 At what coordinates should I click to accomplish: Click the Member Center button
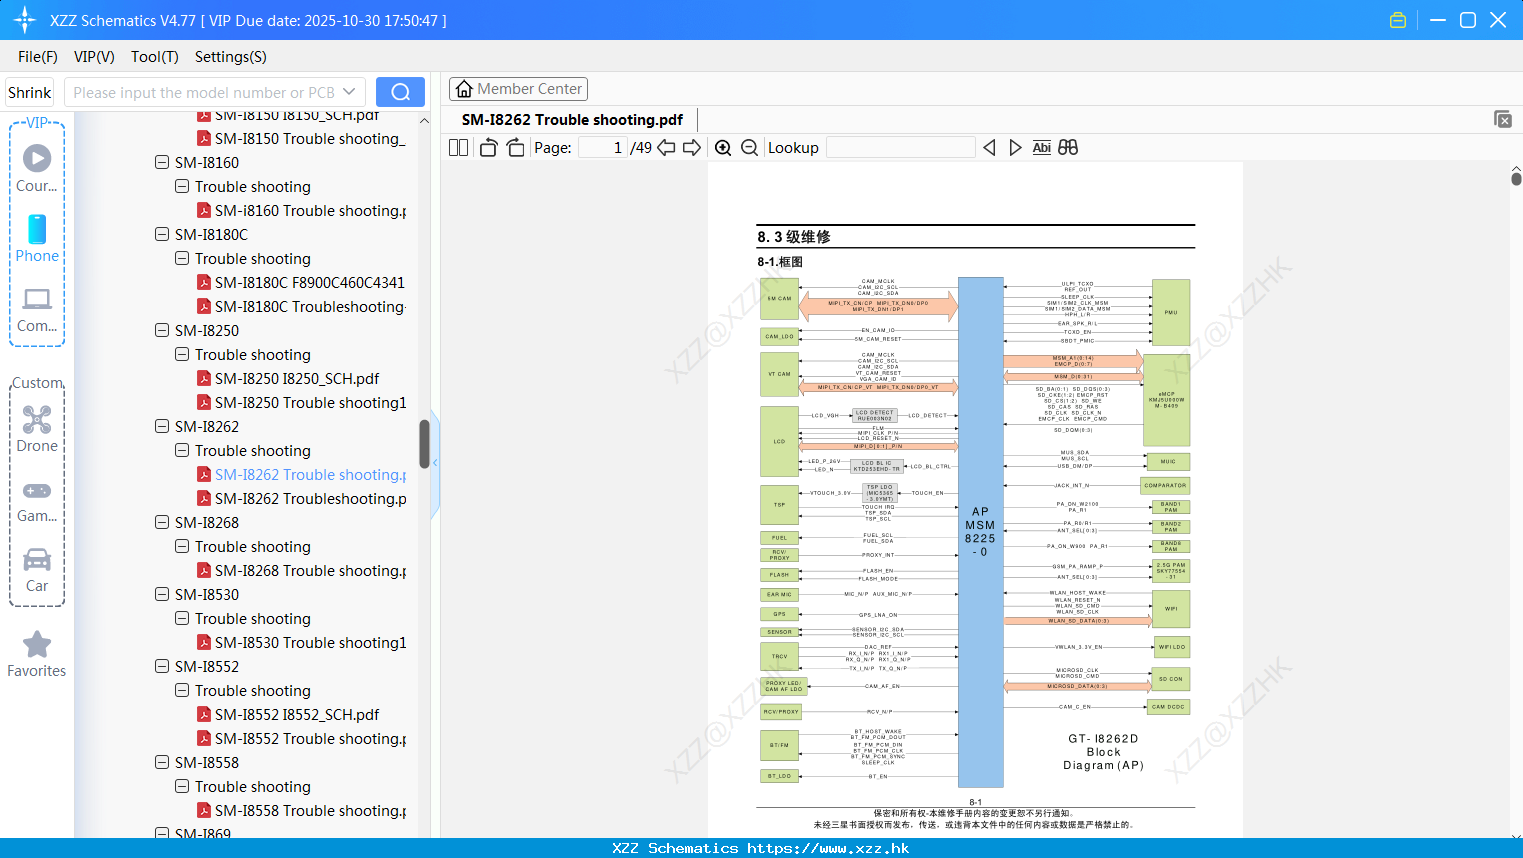(x=518, y=89)
